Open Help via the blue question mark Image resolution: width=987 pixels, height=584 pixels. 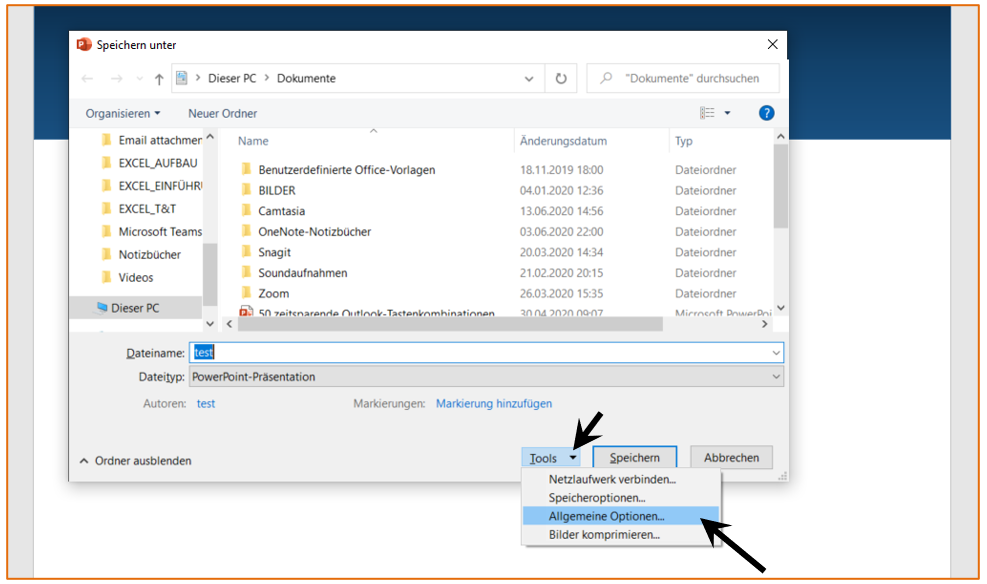[x=766, y=113]
